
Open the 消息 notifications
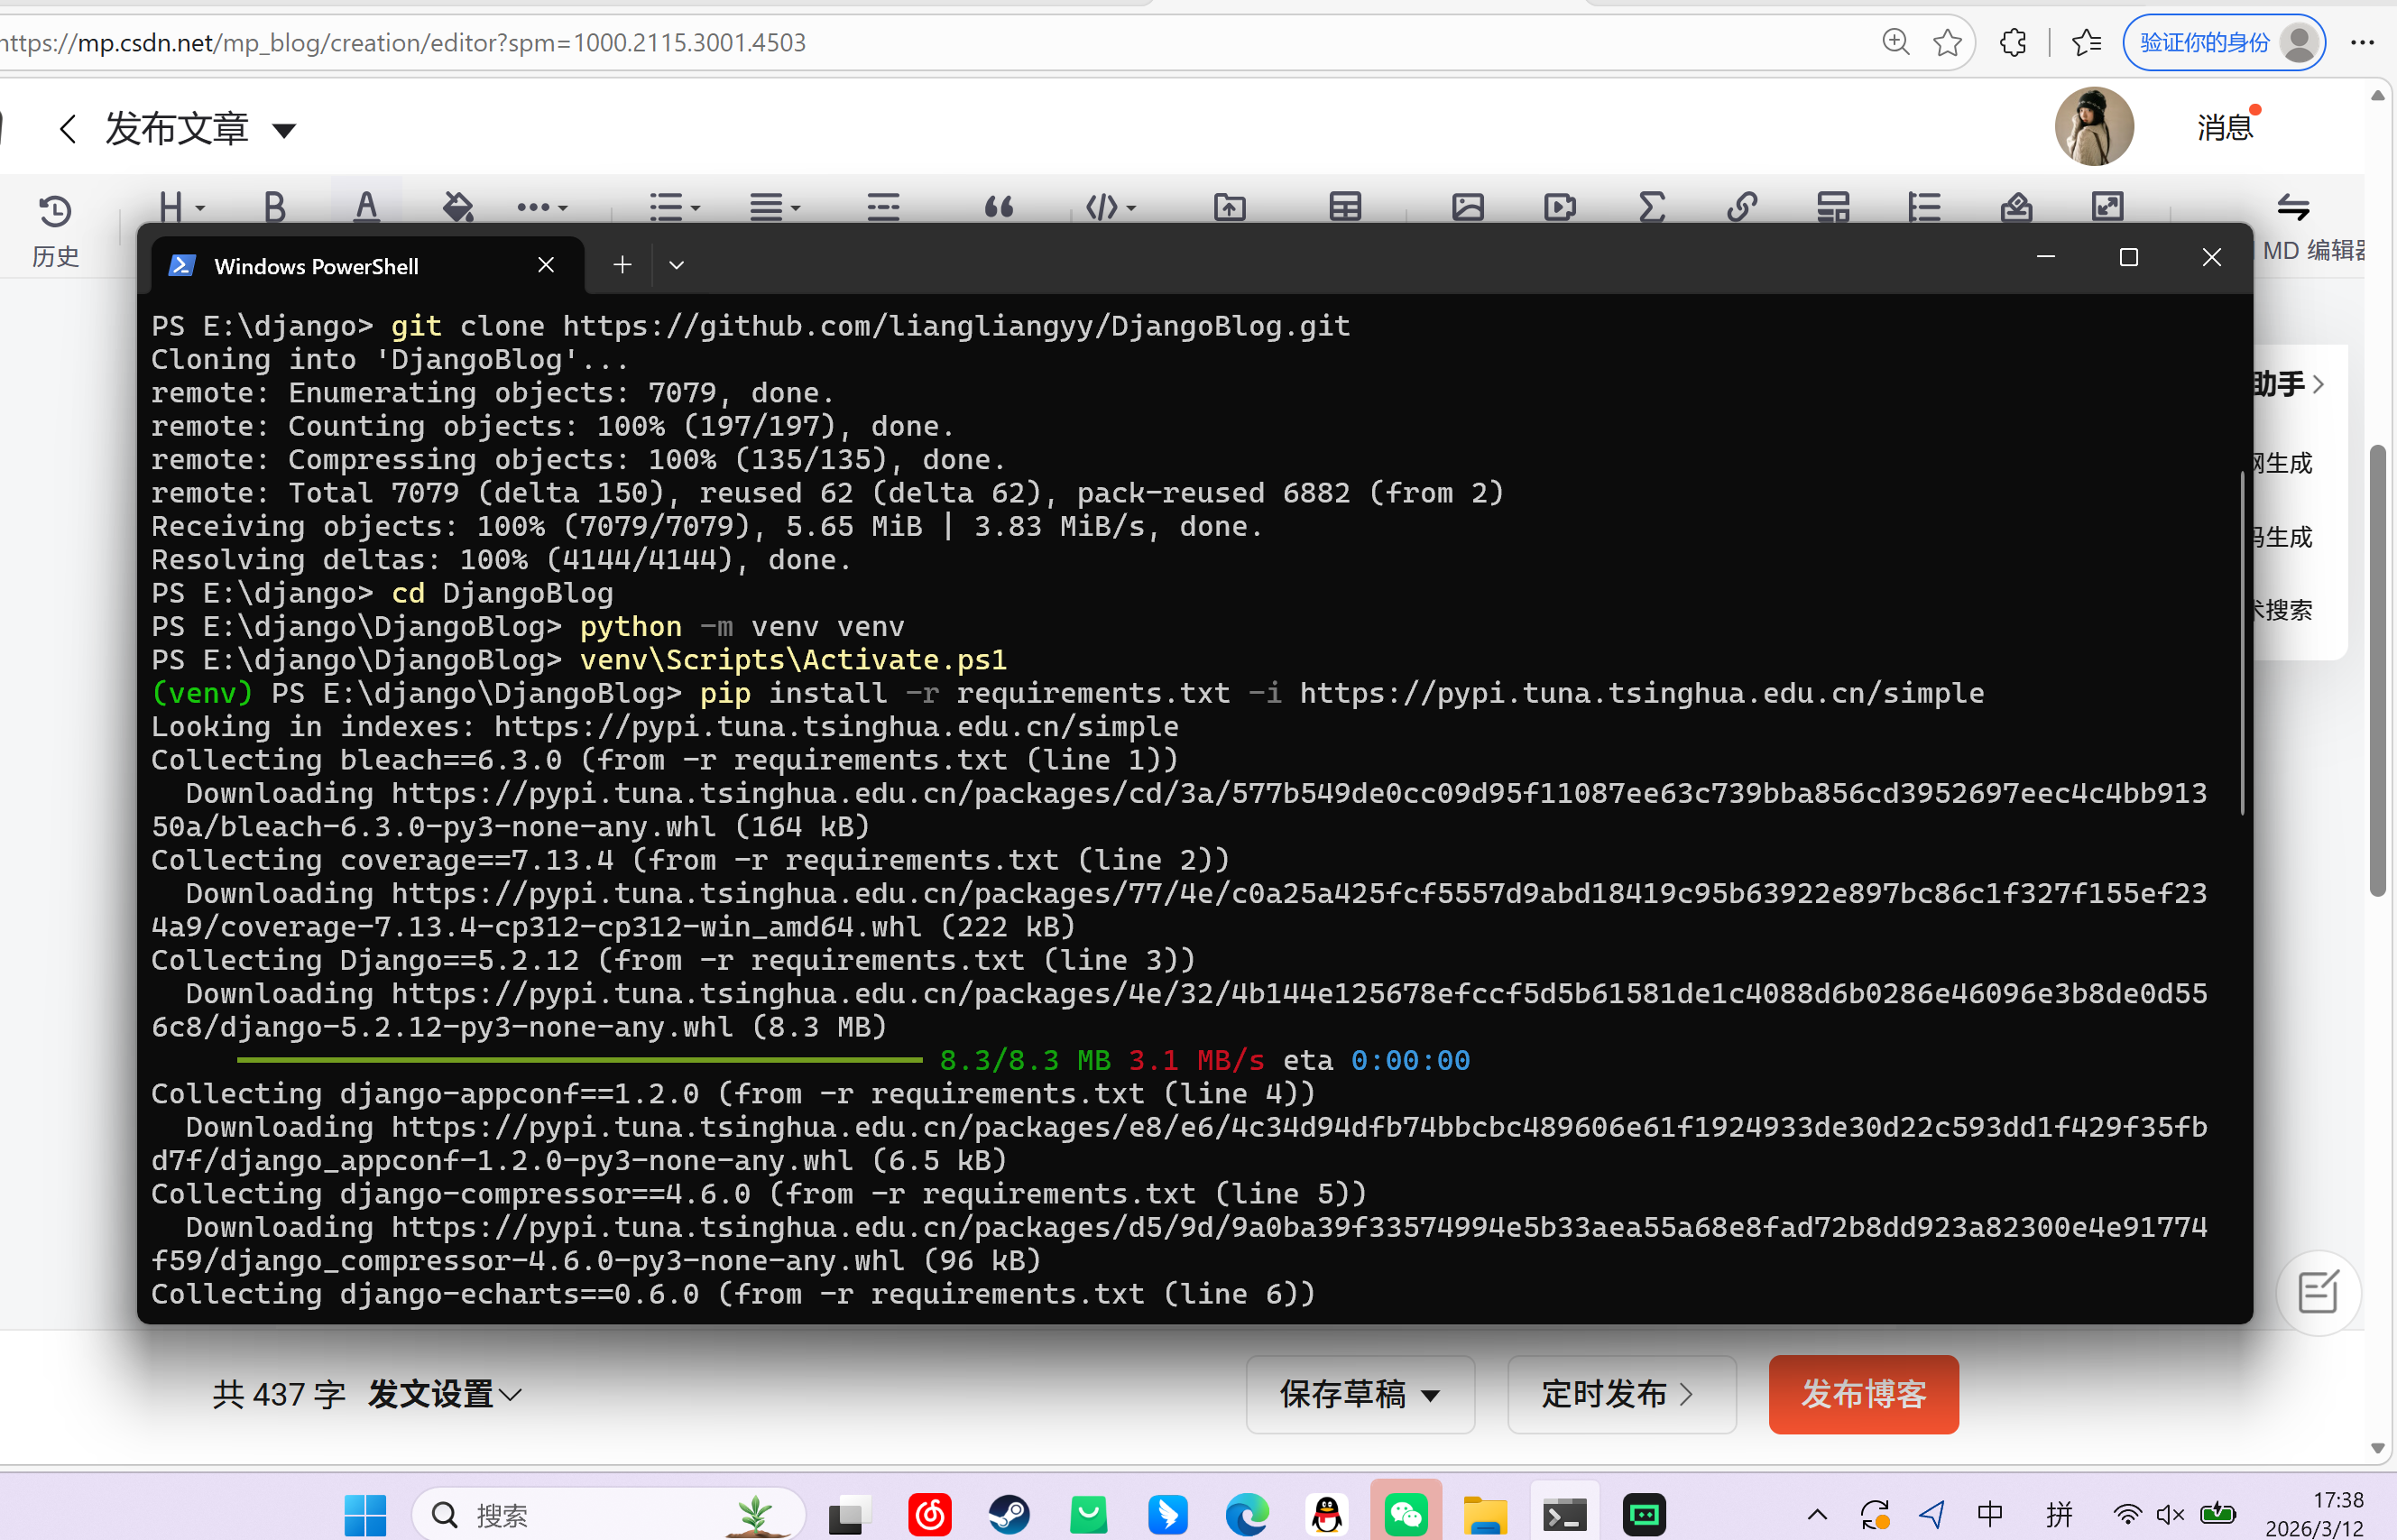(2225, 128)
